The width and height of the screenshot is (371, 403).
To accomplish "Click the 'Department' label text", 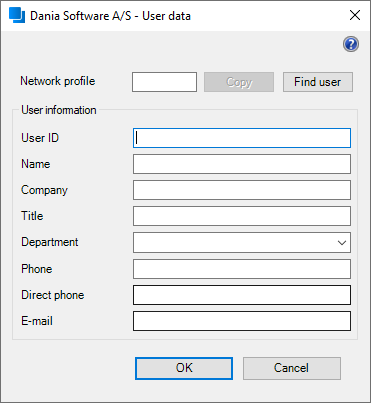I will 50,242.
